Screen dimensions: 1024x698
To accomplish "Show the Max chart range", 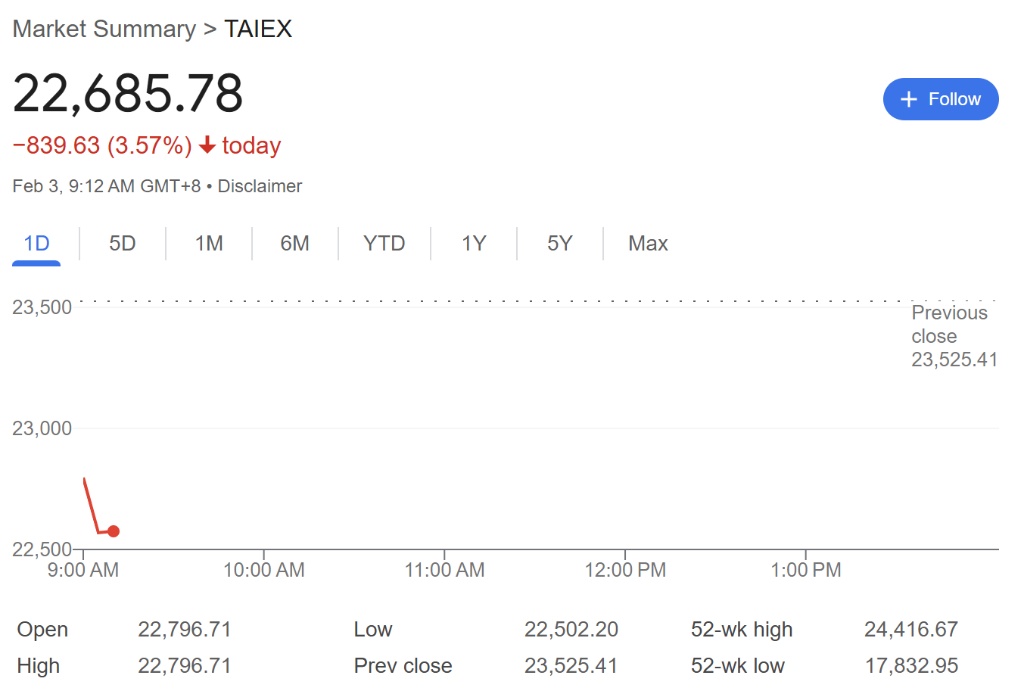I will [x=648, y=244].
